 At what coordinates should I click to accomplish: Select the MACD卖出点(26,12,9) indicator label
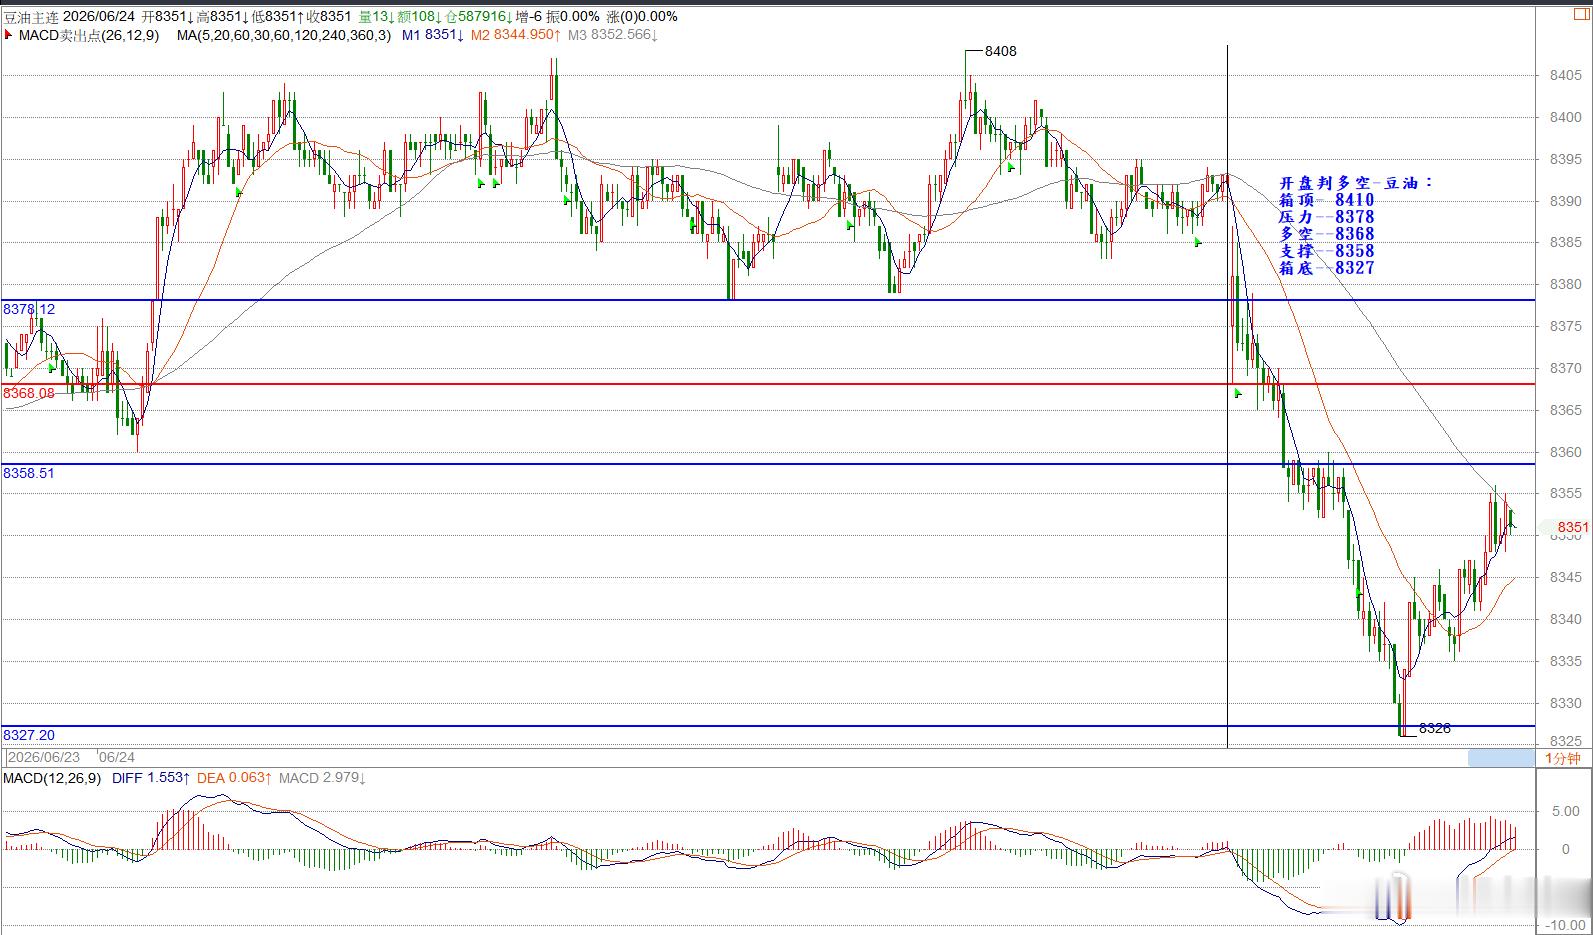(88, 35)
